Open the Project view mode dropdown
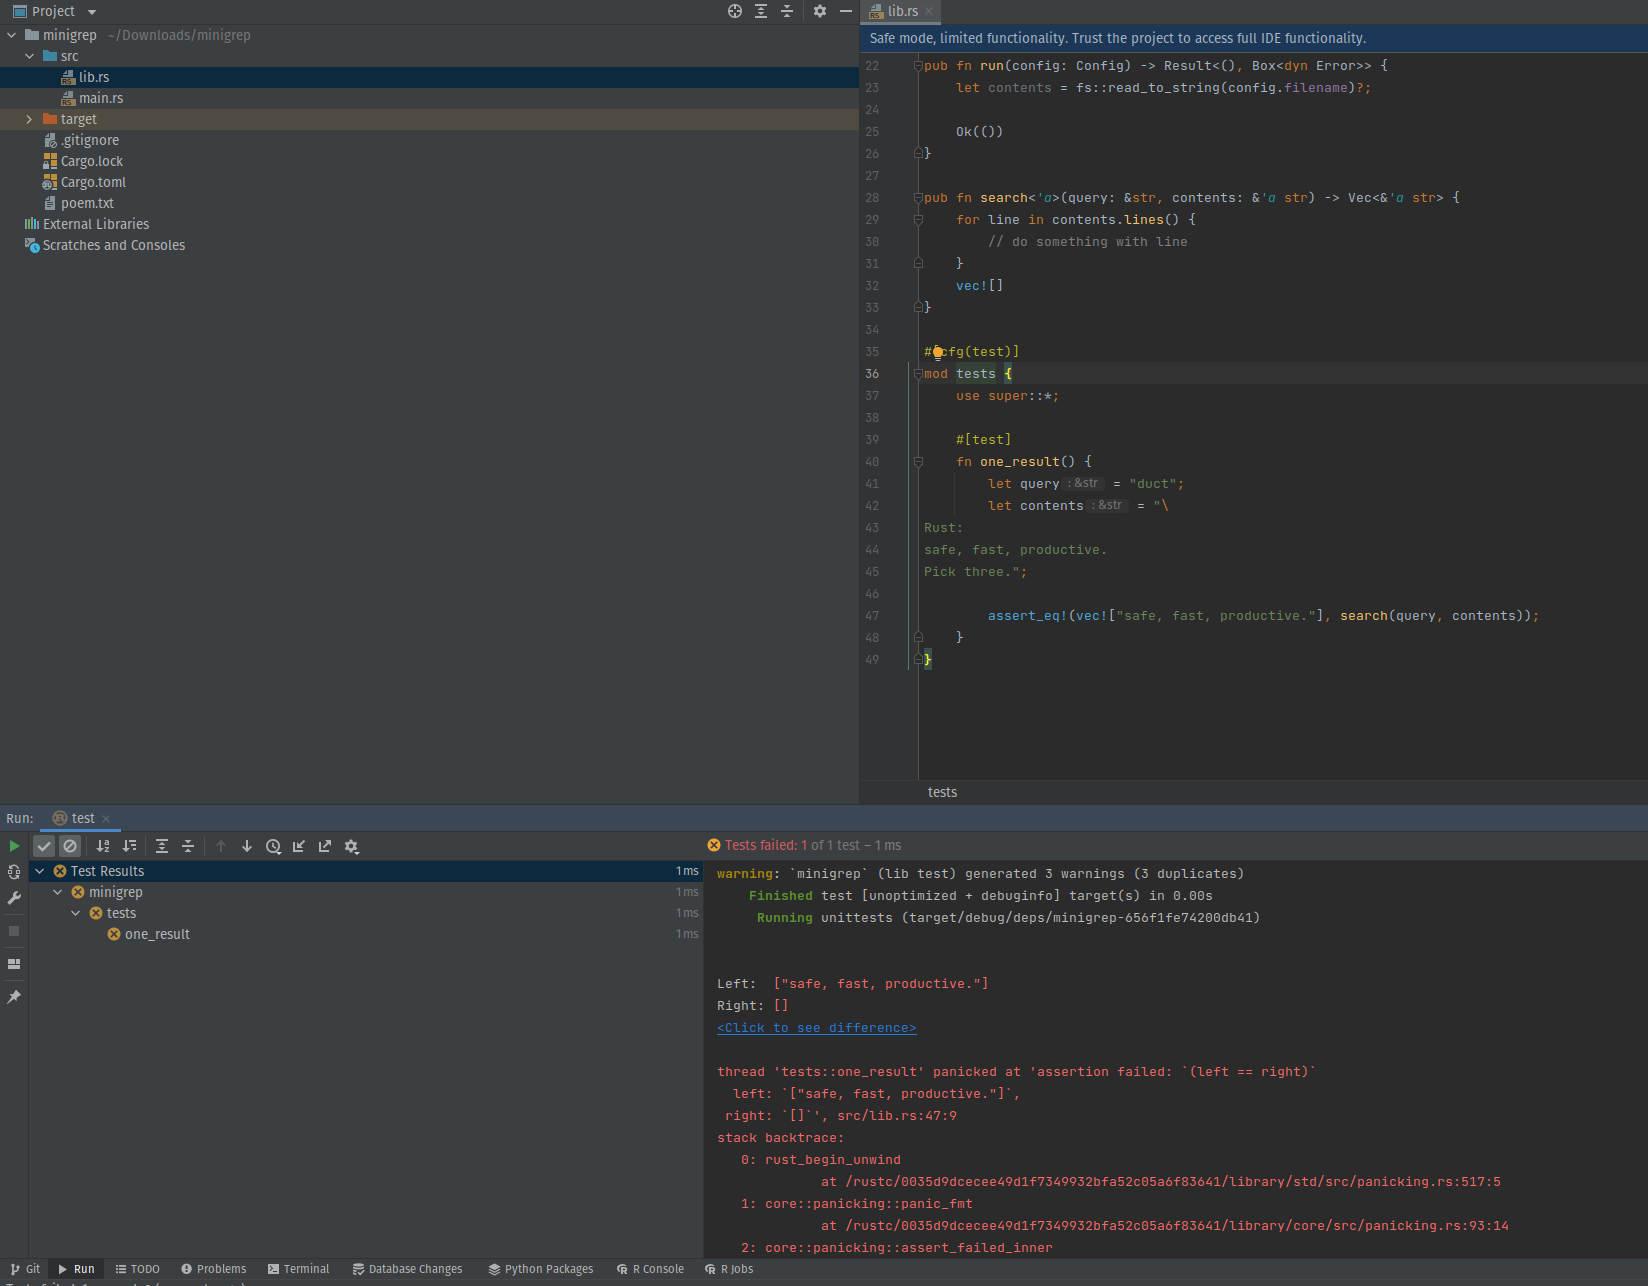1648x1286 pixels. [90, 11]
